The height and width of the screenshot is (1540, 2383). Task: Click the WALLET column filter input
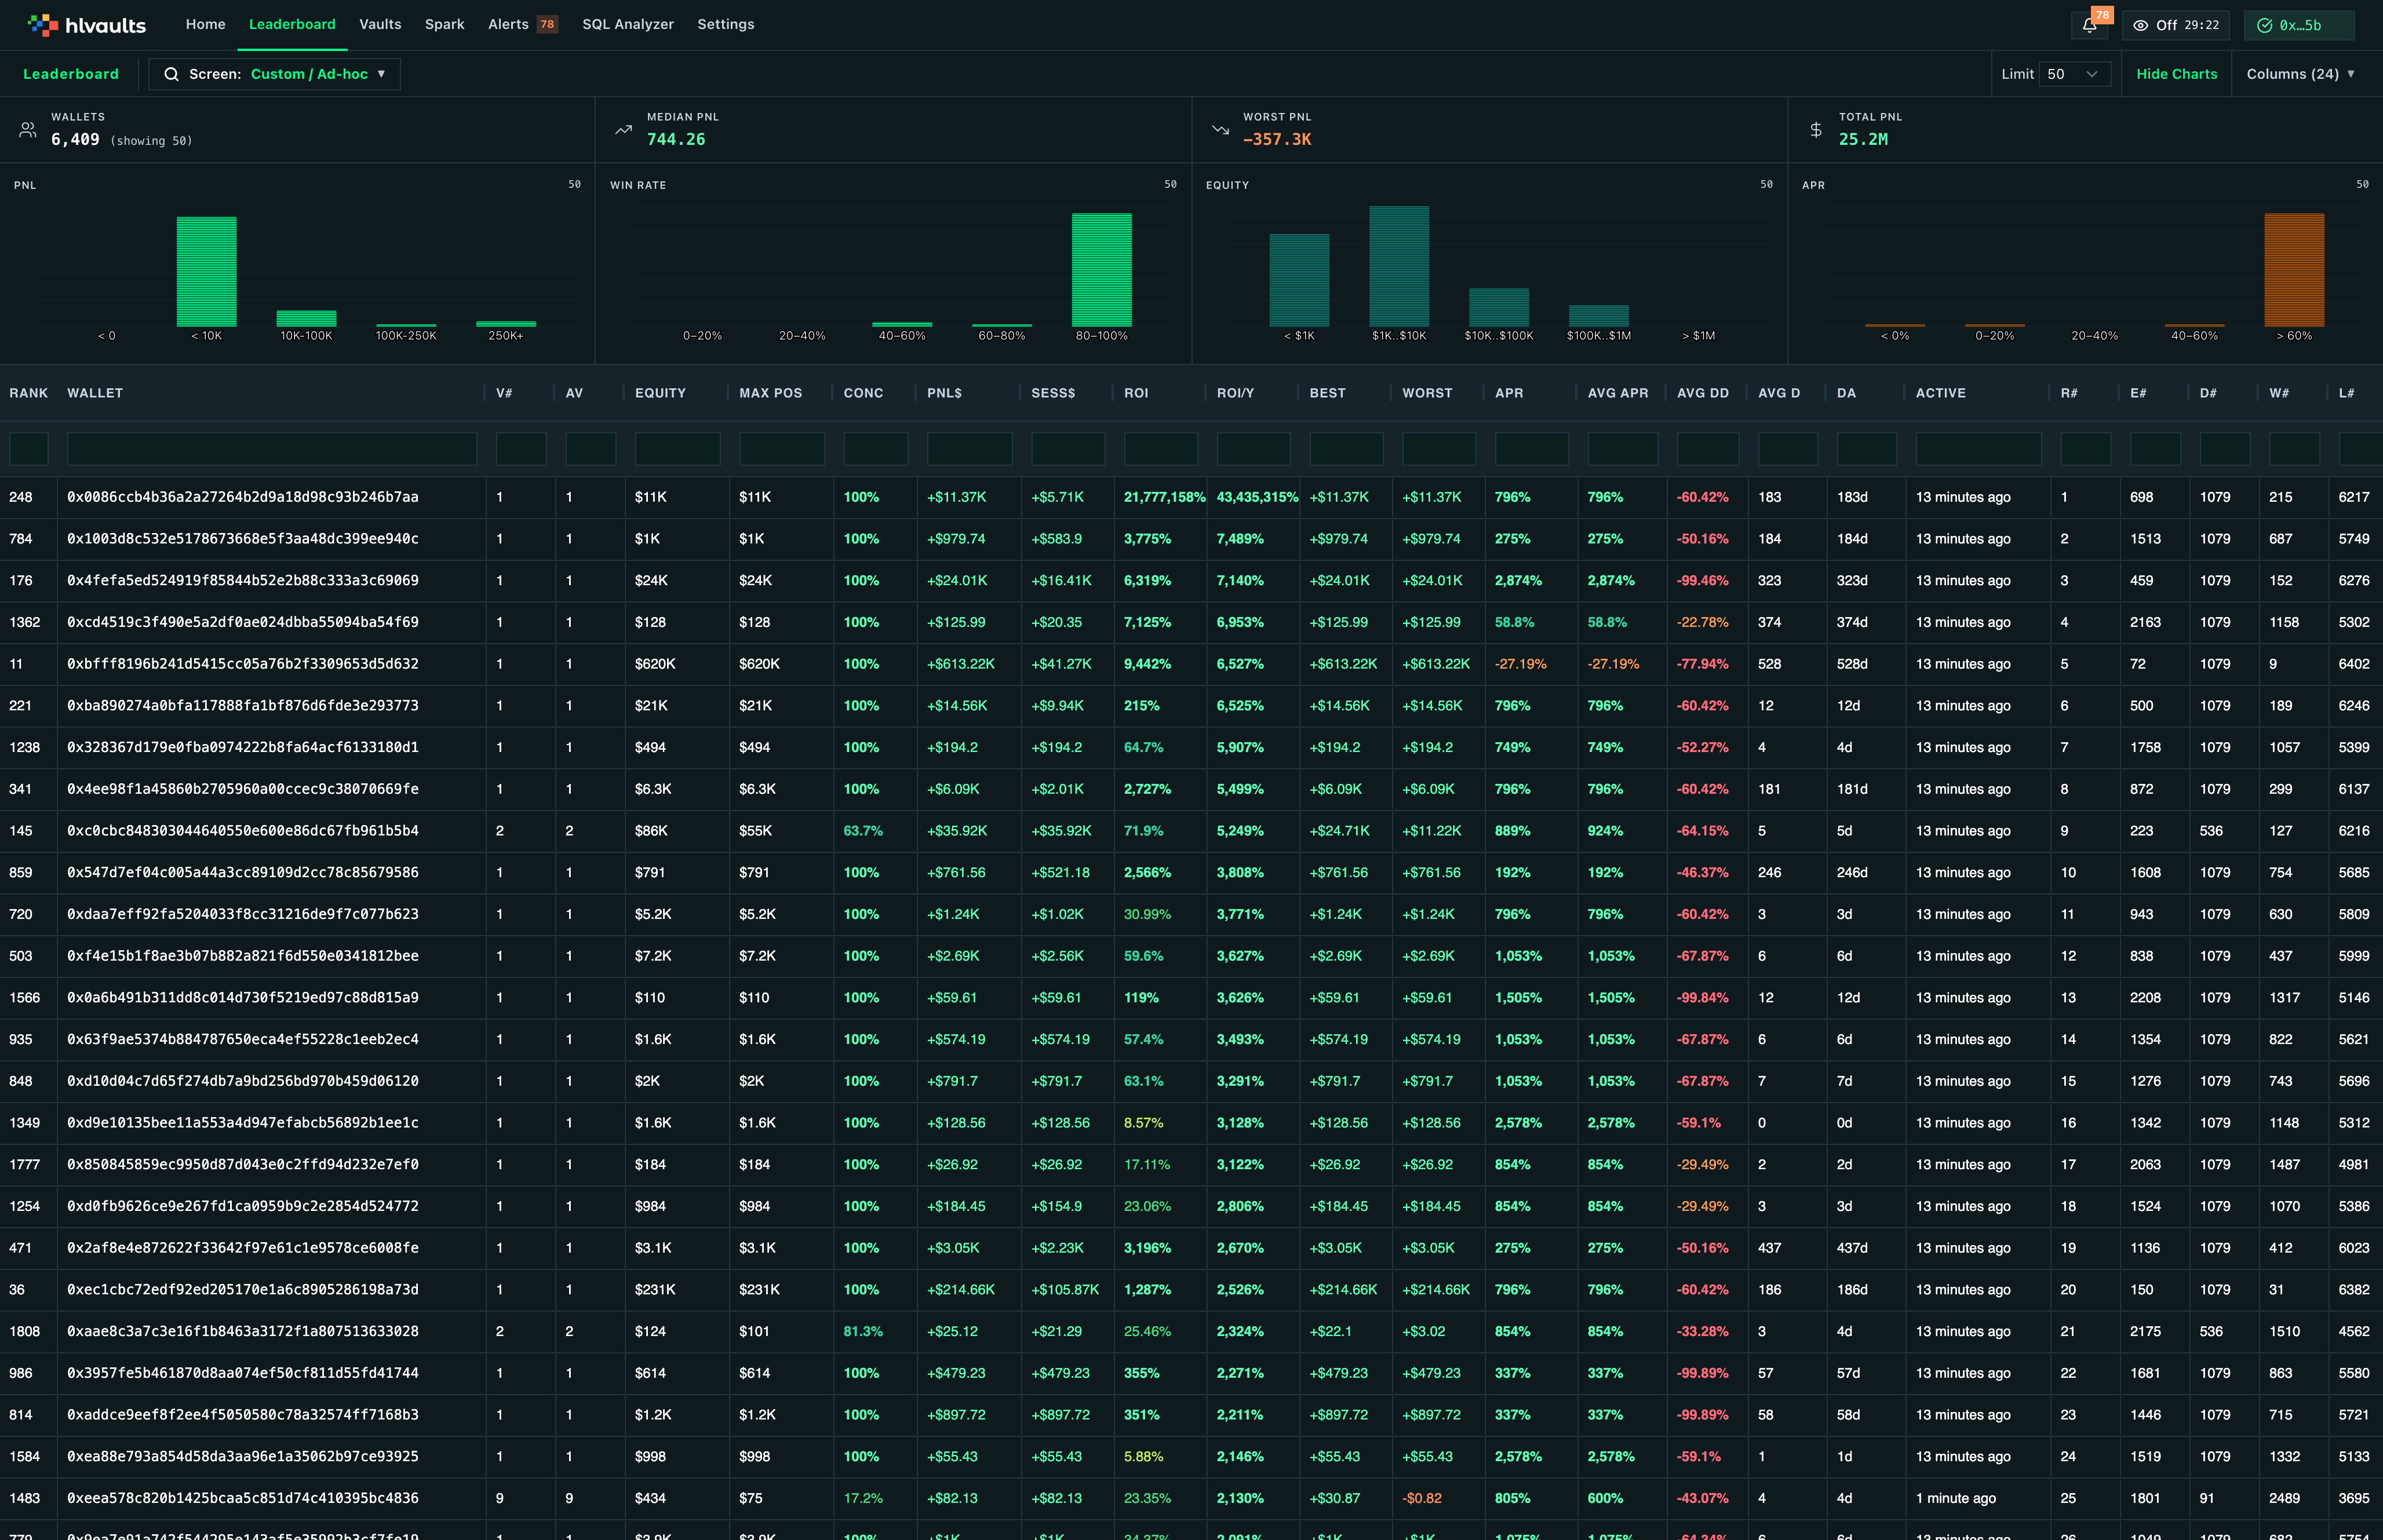272,449
